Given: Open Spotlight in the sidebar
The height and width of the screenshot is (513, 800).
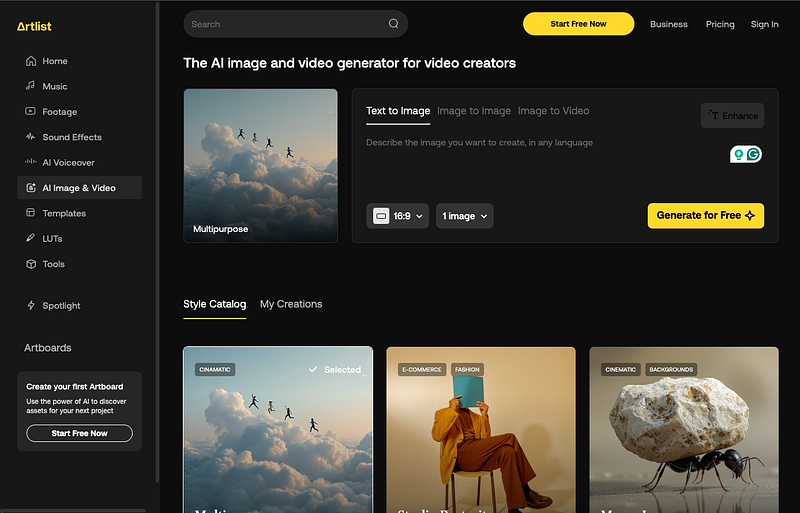Looking at the screenshot, I should 61,306.
